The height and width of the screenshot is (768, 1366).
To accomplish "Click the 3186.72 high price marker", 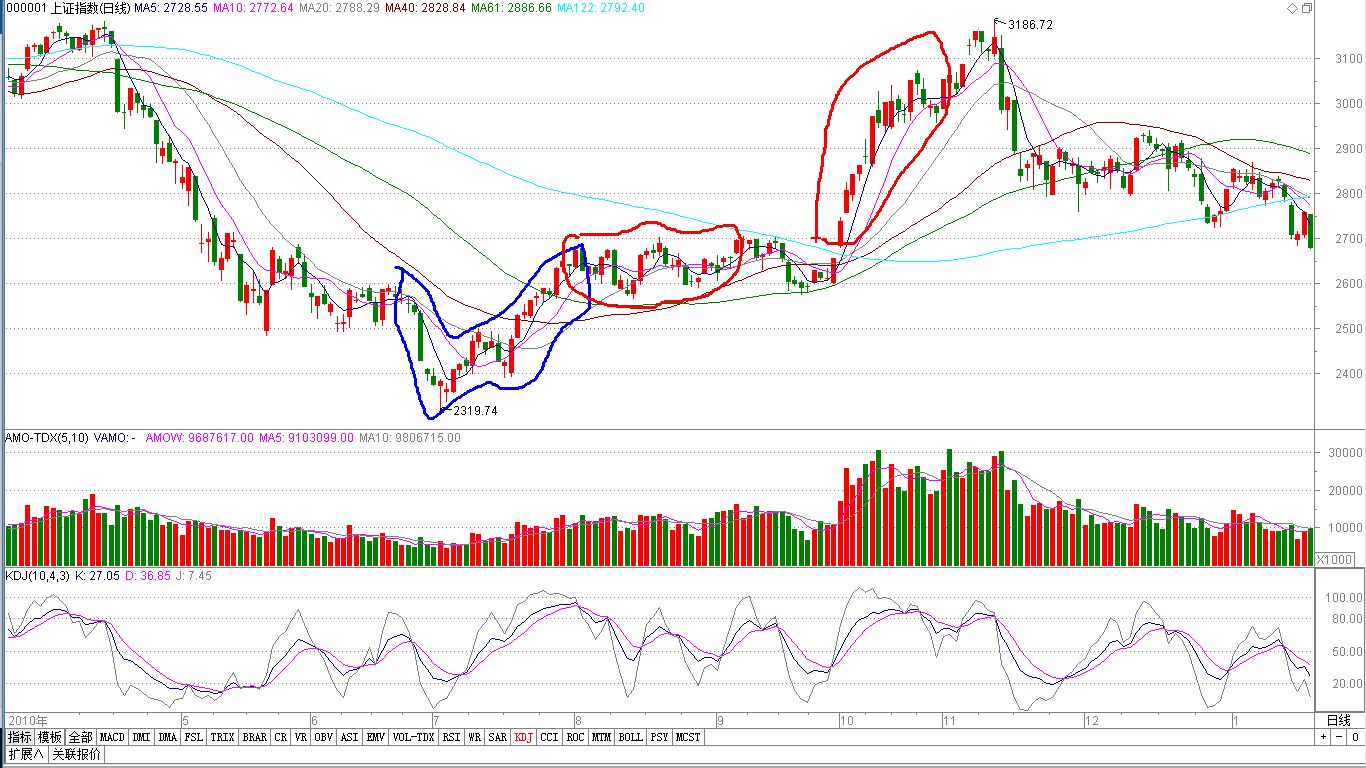I will point(1030,24).
